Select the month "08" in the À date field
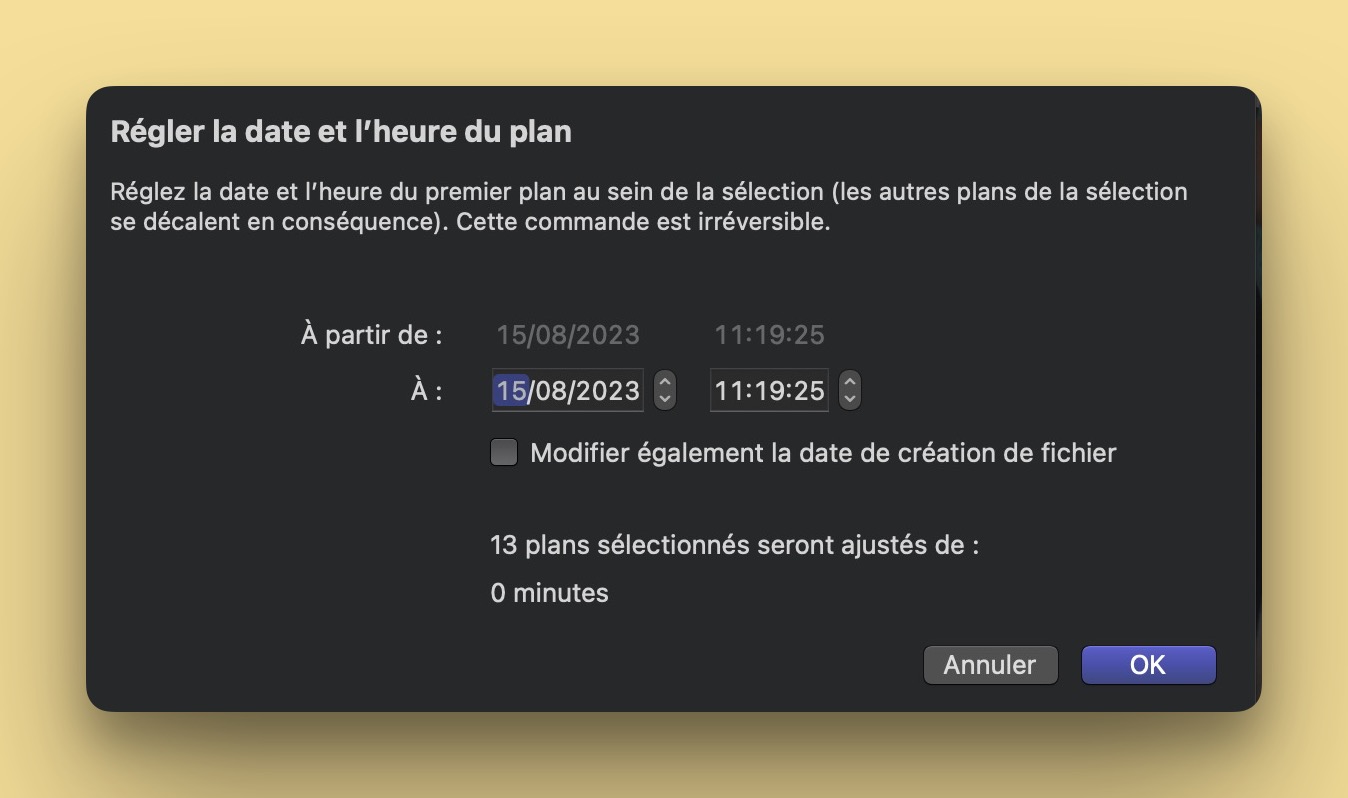1348x798 pixels. 551,390
